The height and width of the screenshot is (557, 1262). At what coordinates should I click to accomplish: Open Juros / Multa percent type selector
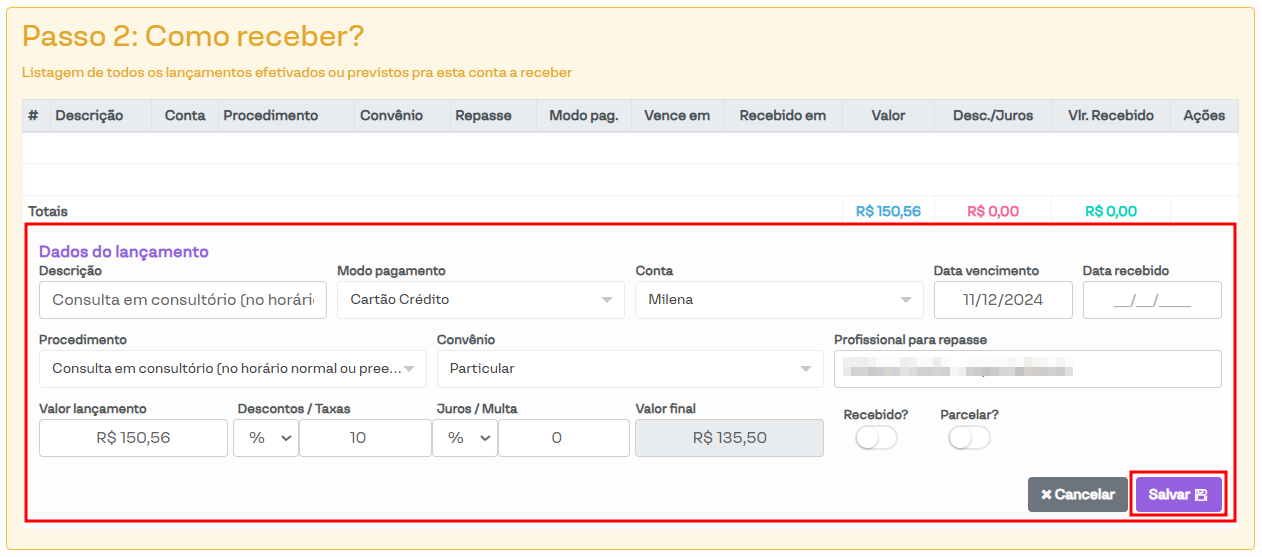click(465, 438)
